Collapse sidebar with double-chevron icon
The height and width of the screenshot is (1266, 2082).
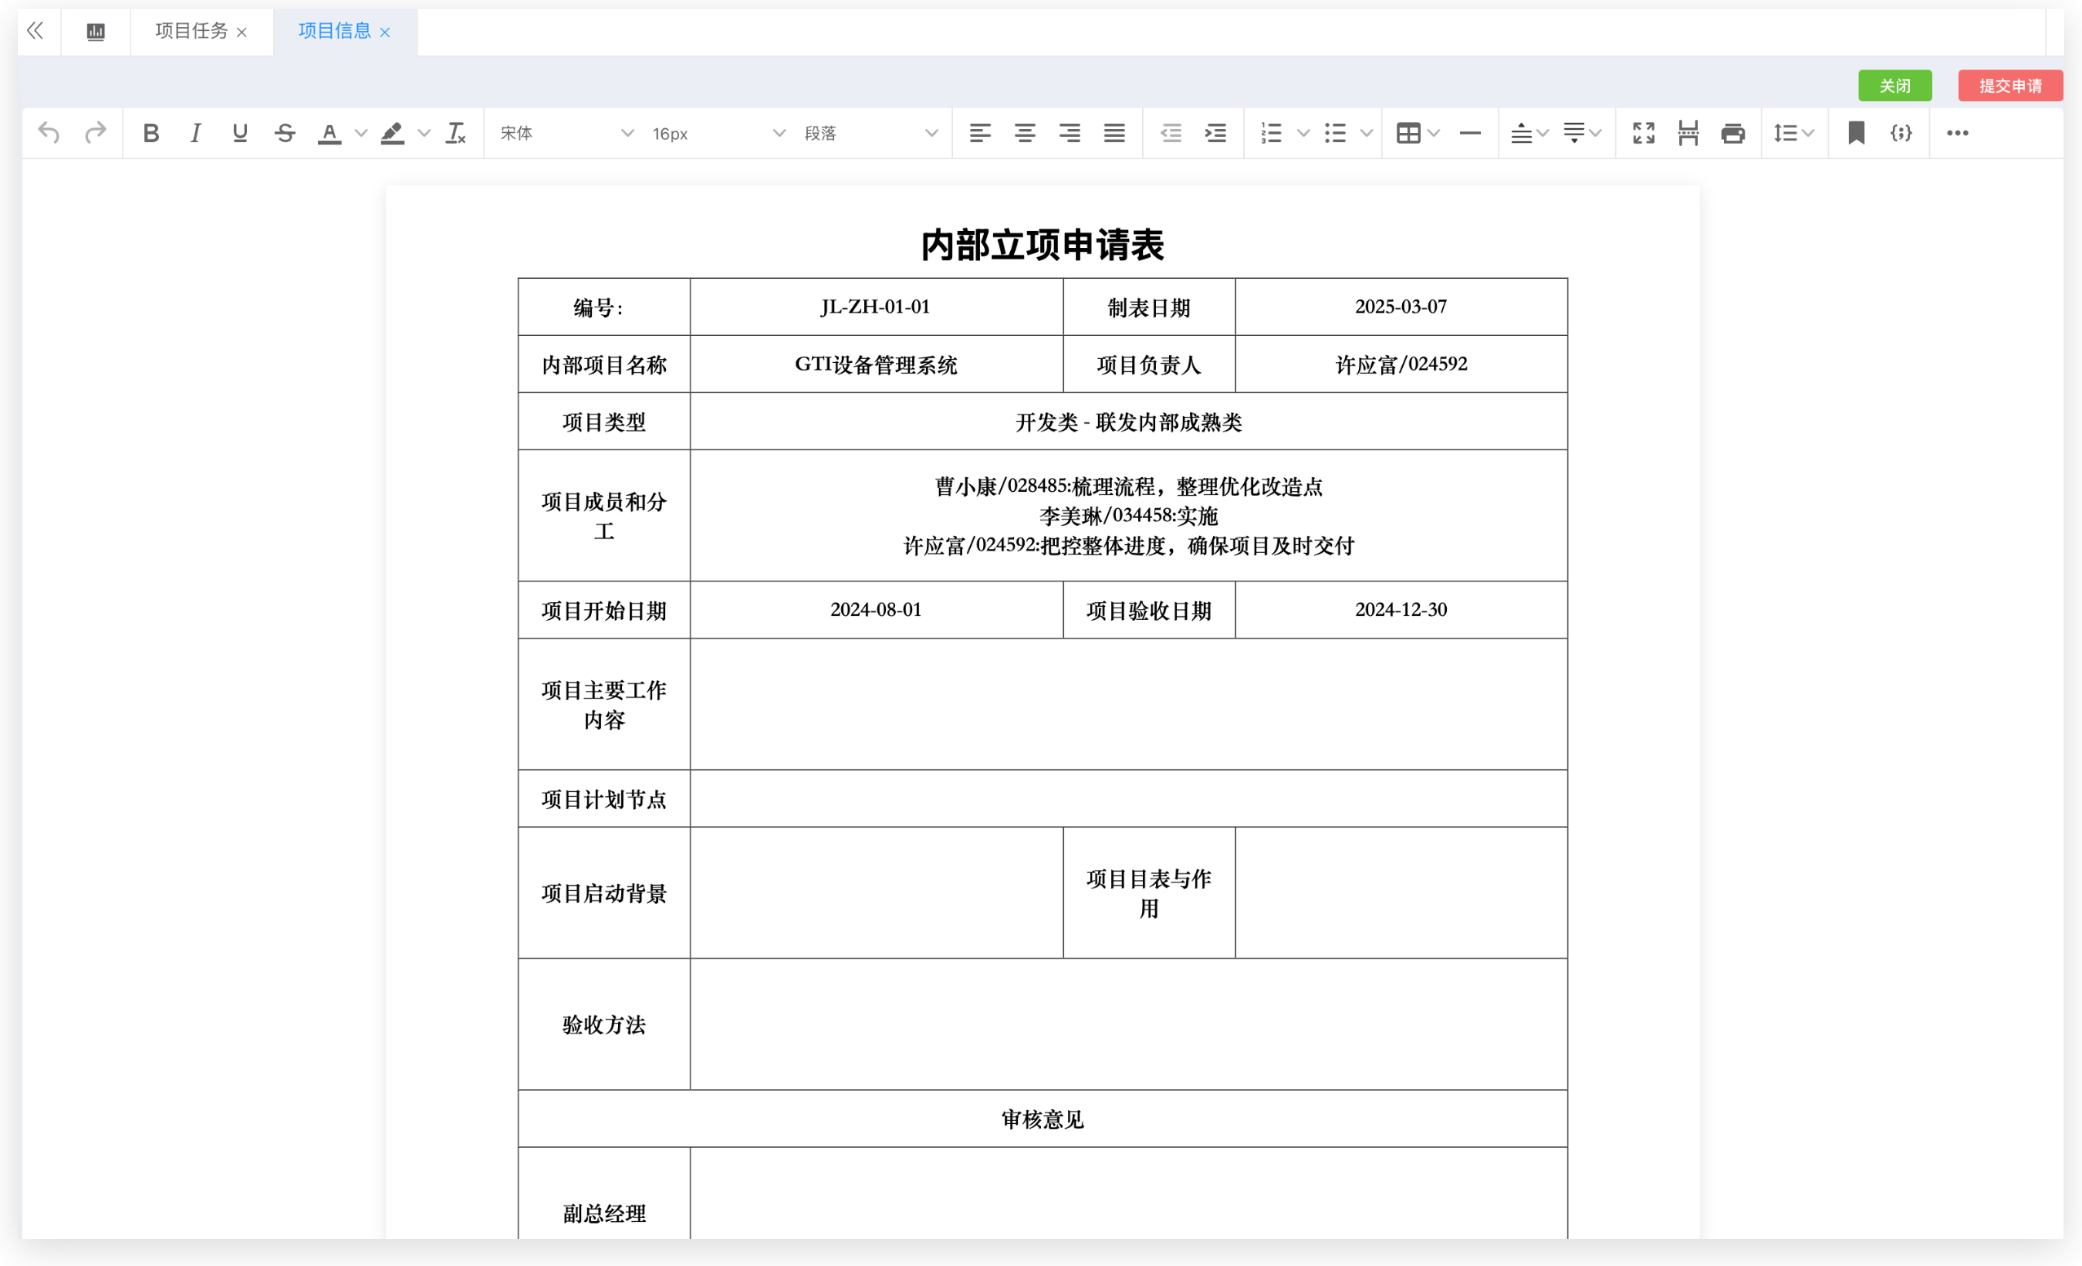point(36,31)
